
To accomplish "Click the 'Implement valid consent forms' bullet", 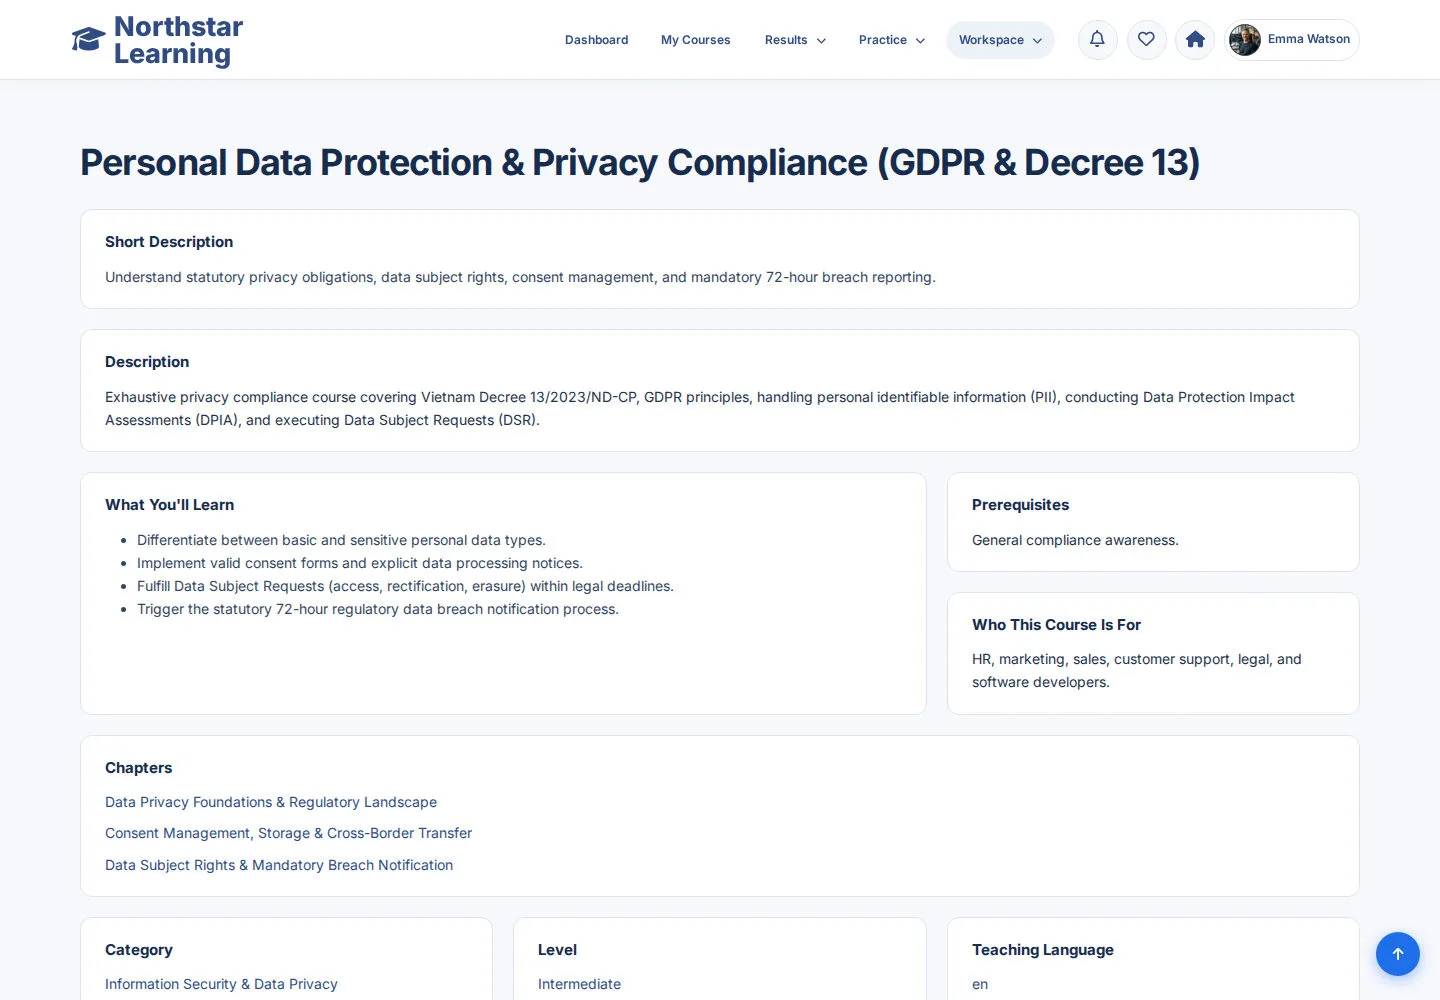I will coord(360,563).
